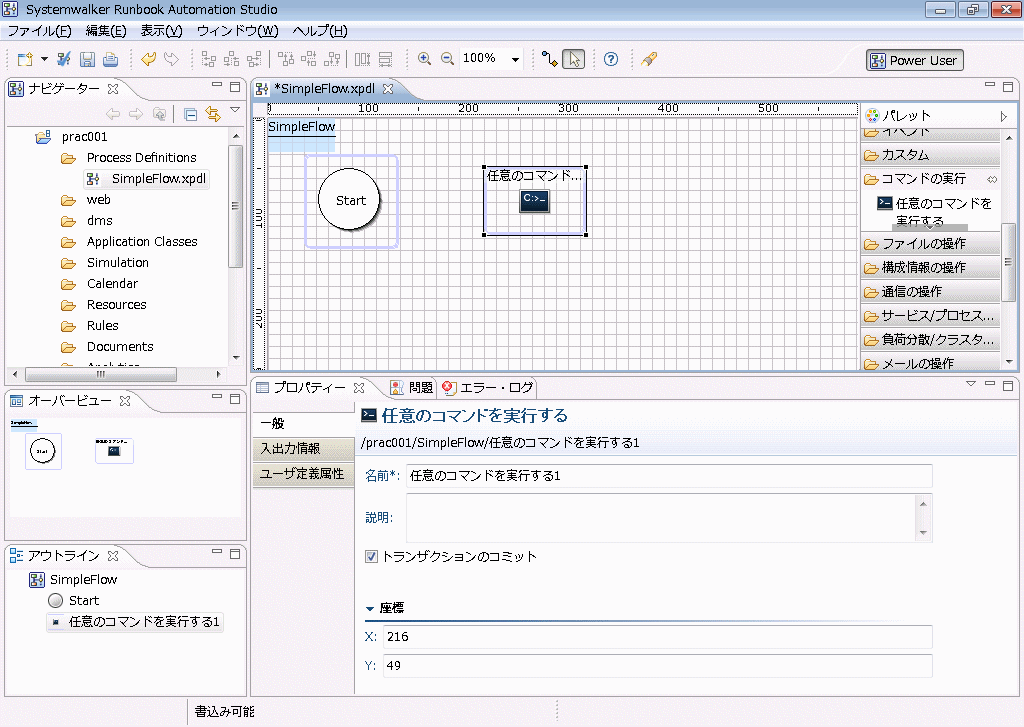Screen dimensions: 1024x727
Task: Click the Redo arrow icon
Action: click(171, 59)
